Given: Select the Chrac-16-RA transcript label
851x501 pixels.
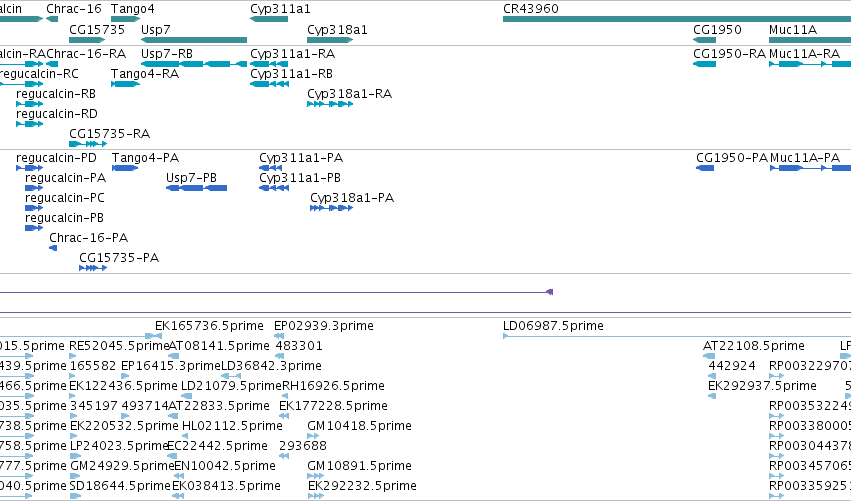Looking at the screenshot, I should tap(86, 54).
